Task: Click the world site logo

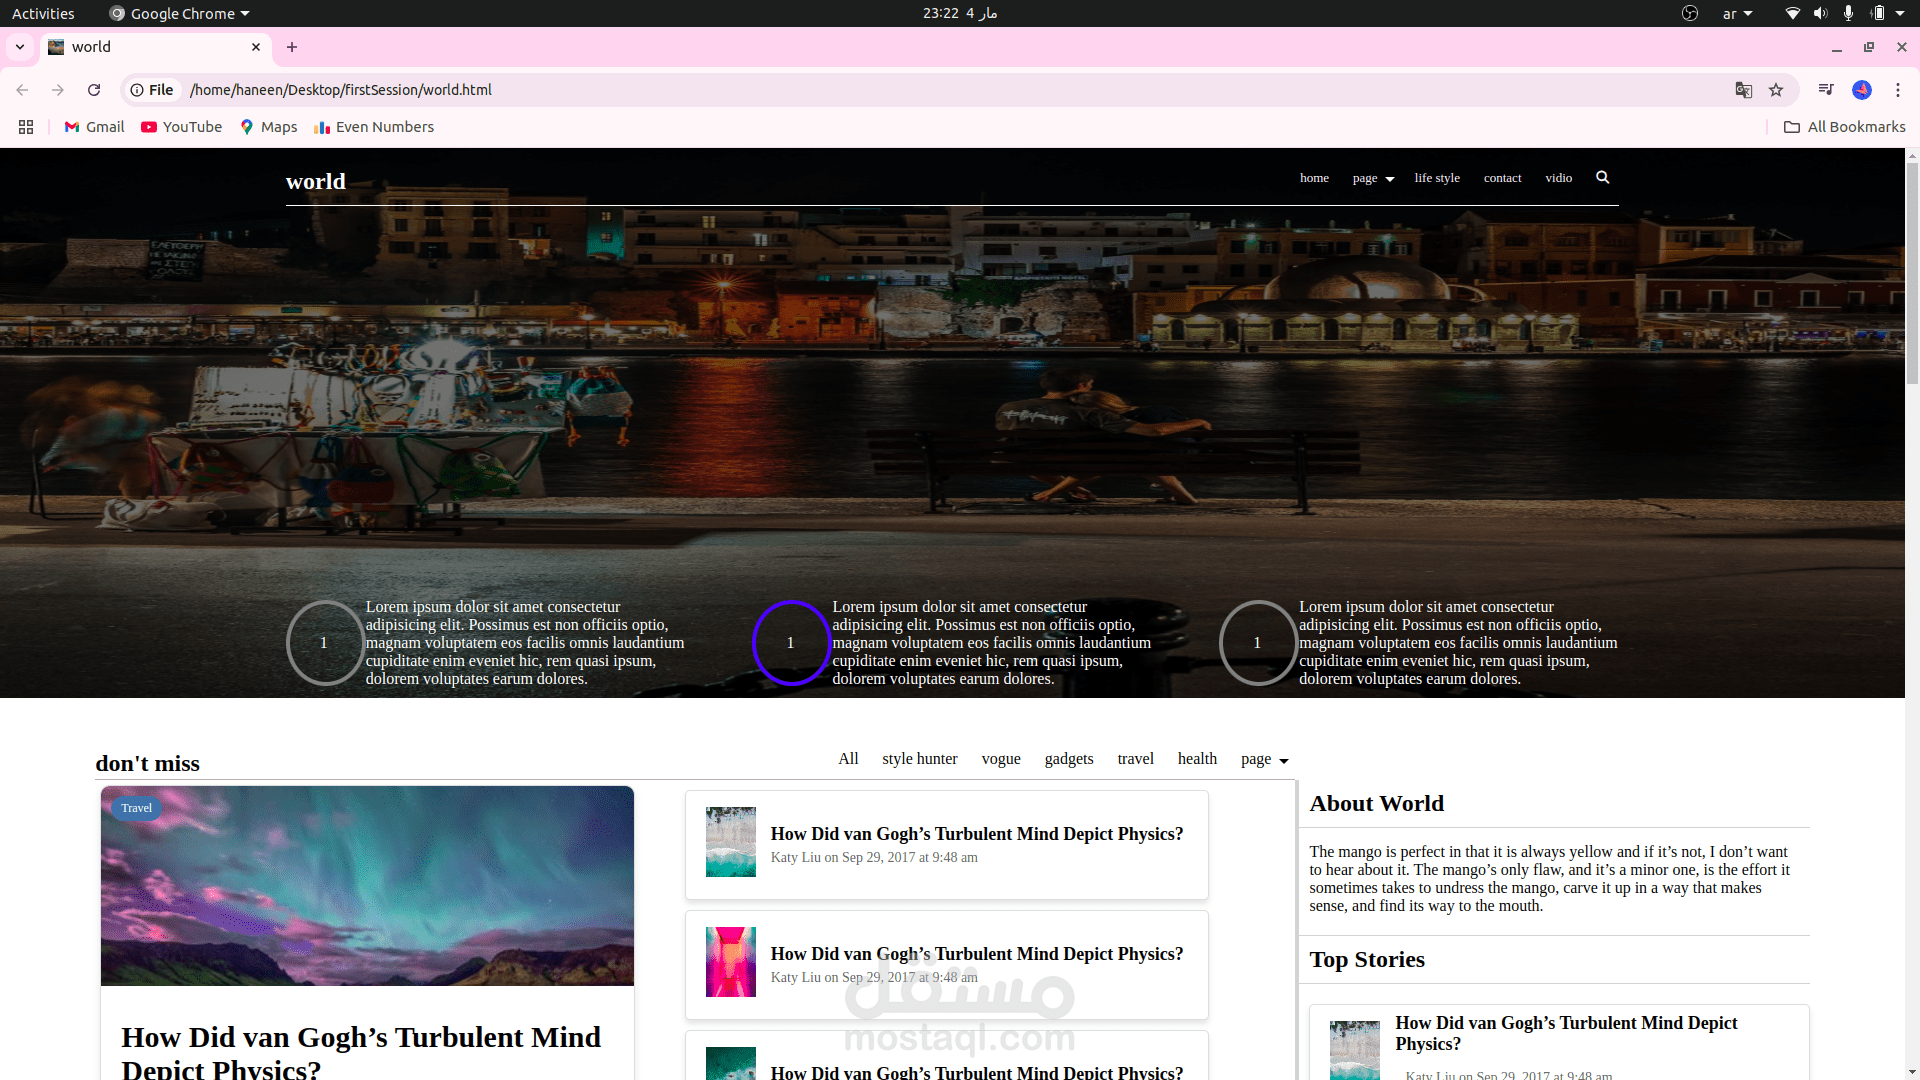Action: point(316,181)
